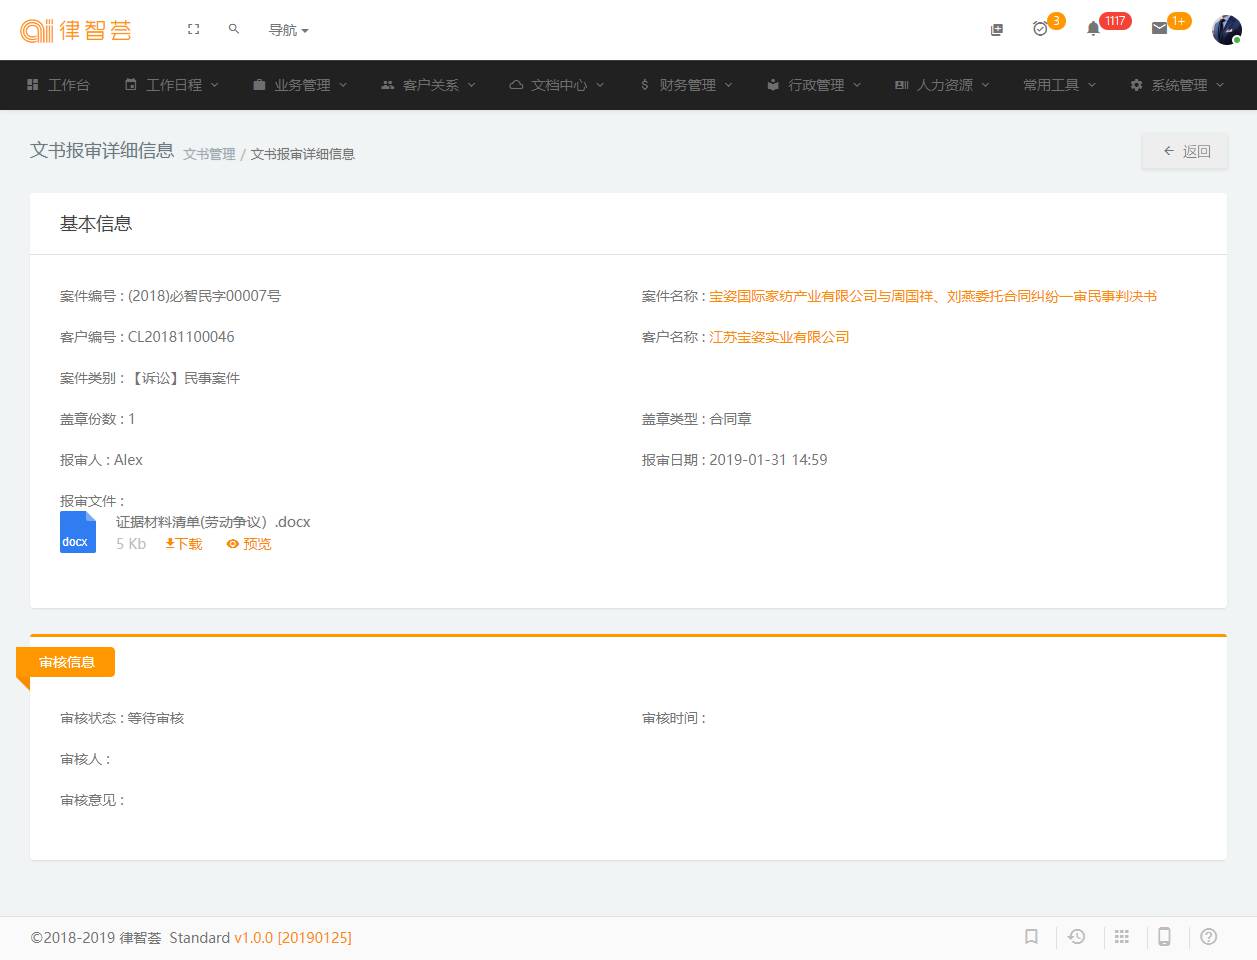This screenshot has width=1257, height=960.
Task: Open history via the clock-arrow footer icon
Action: [x=1076, y=937]
